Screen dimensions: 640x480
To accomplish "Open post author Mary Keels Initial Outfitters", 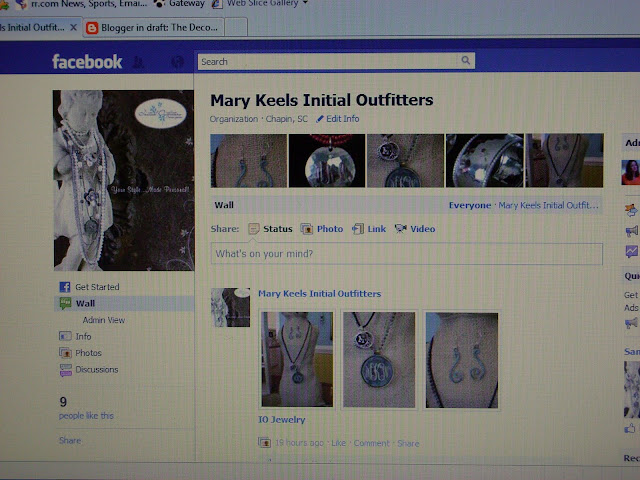I will tap(320, 293).
